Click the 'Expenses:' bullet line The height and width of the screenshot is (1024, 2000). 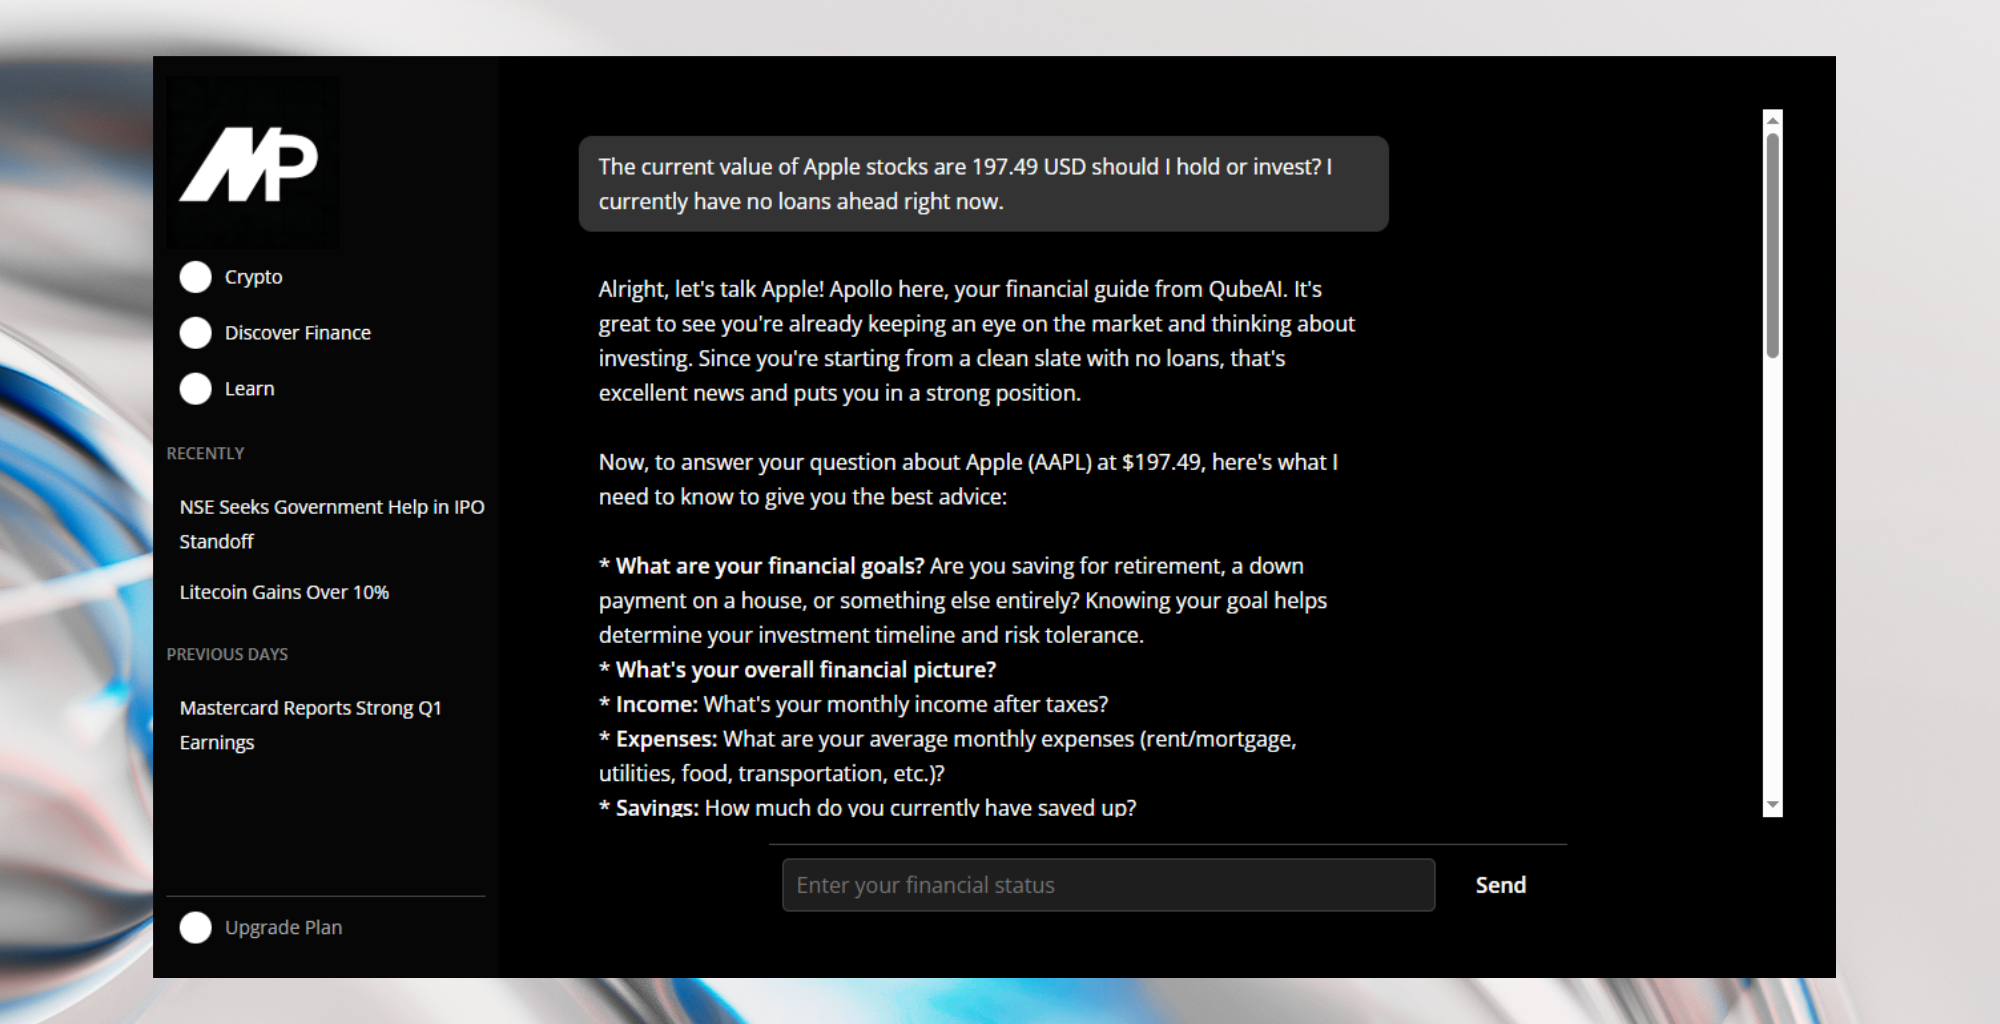coord(948,756)
